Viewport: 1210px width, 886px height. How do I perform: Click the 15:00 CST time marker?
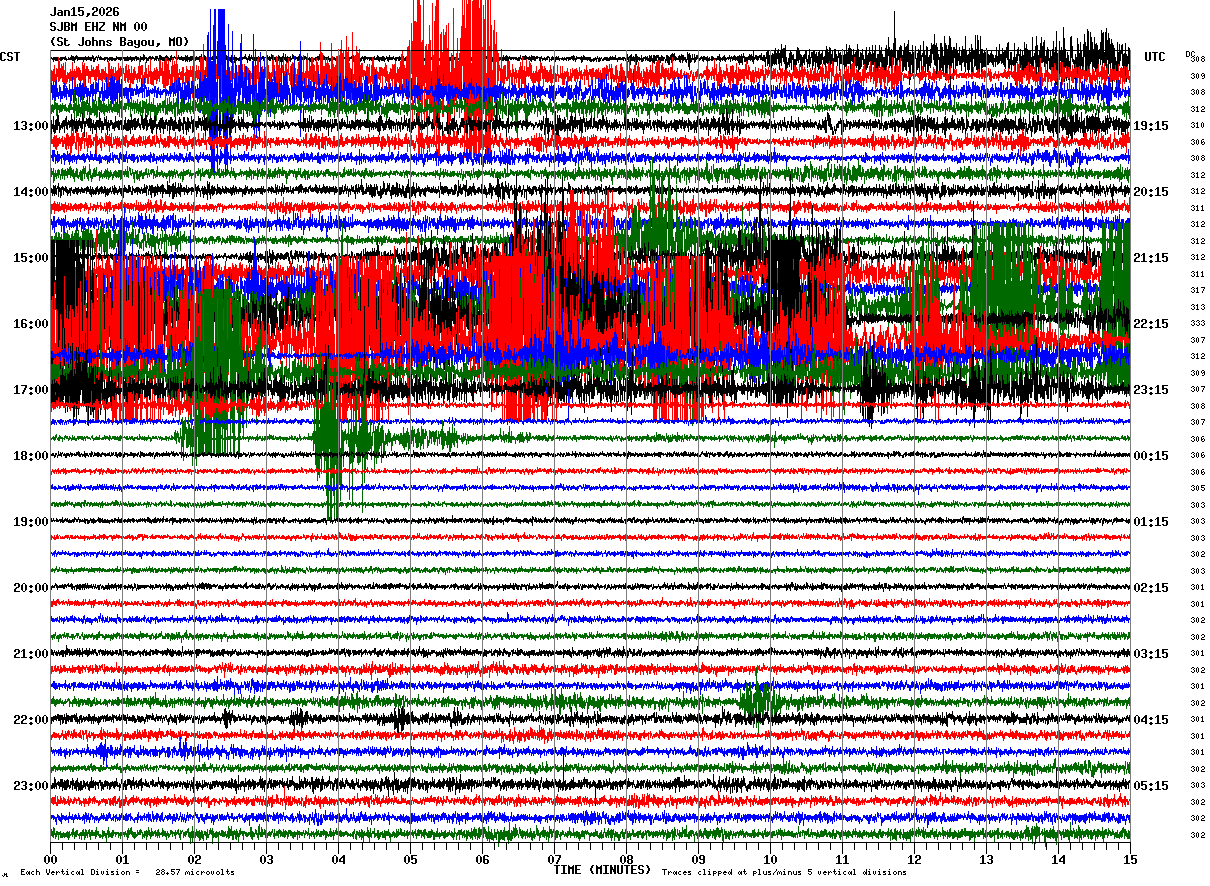pos(31,258)
